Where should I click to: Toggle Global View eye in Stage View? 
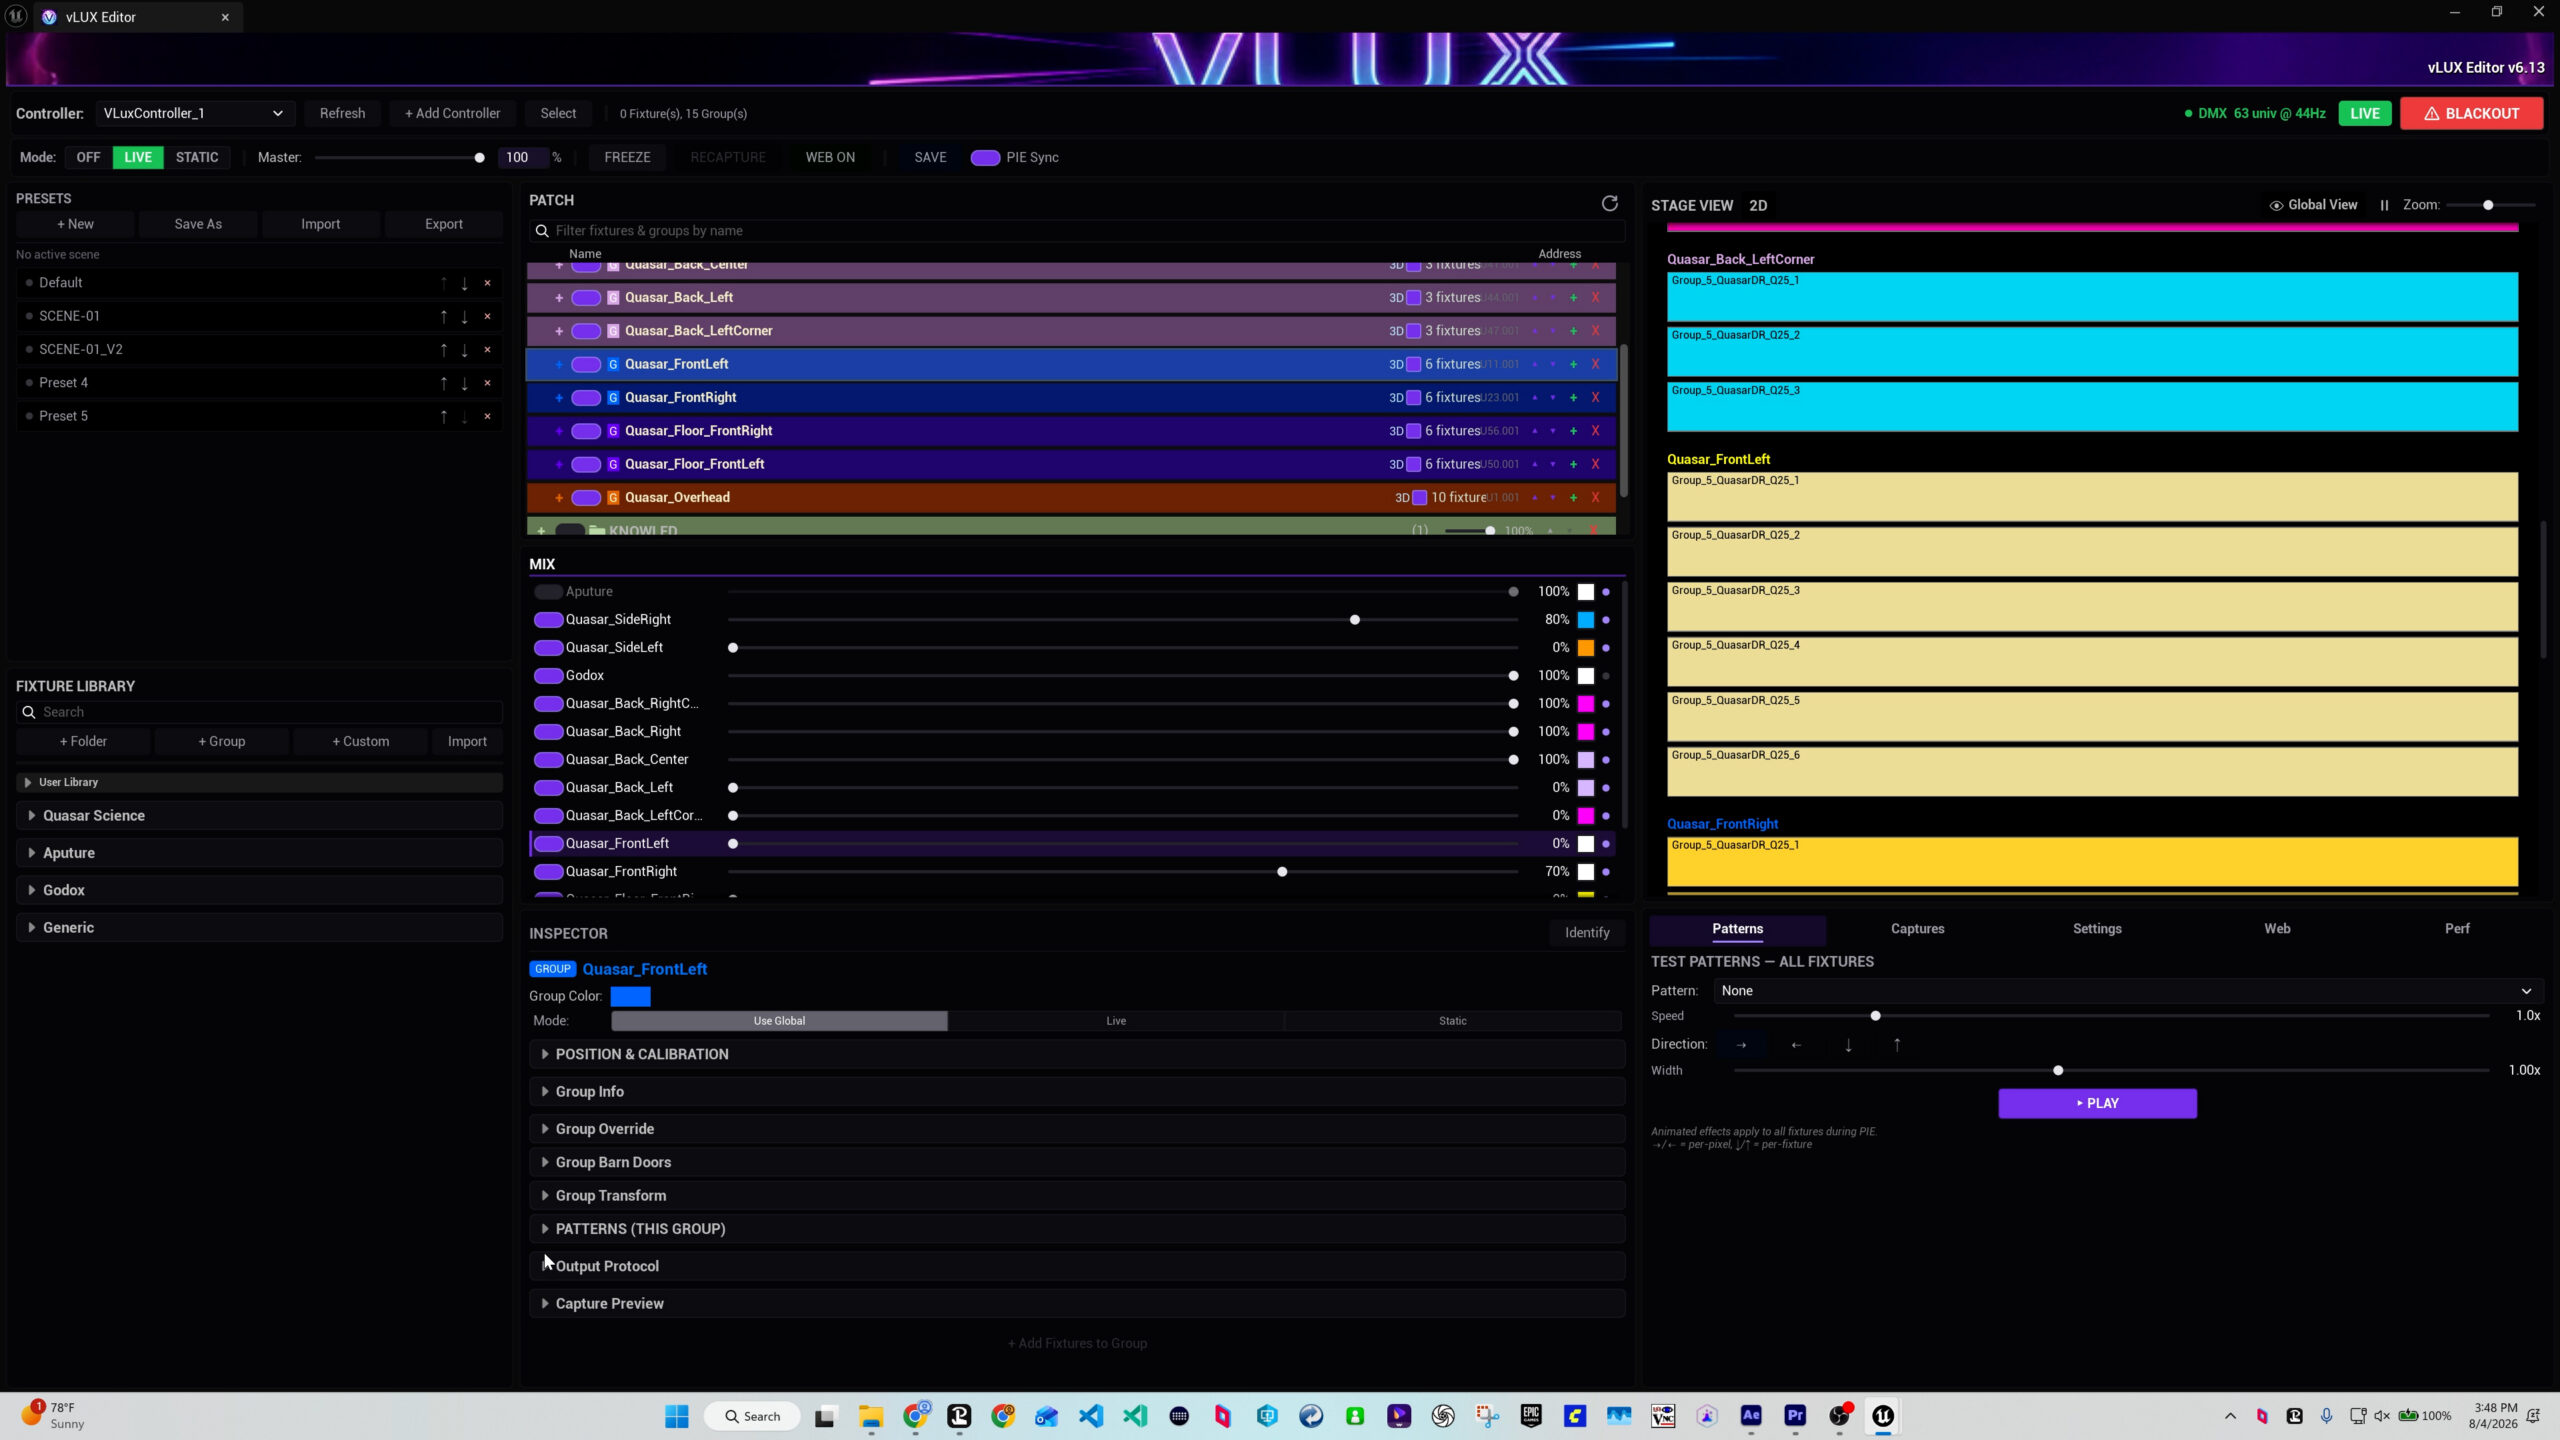coord(2276,205)
